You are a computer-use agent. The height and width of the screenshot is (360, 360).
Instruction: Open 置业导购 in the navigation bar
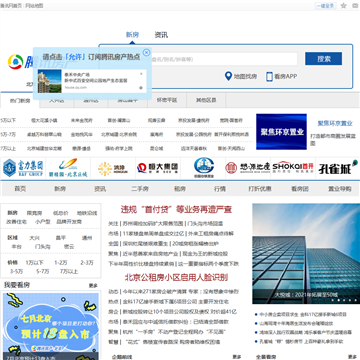point(340,189)
